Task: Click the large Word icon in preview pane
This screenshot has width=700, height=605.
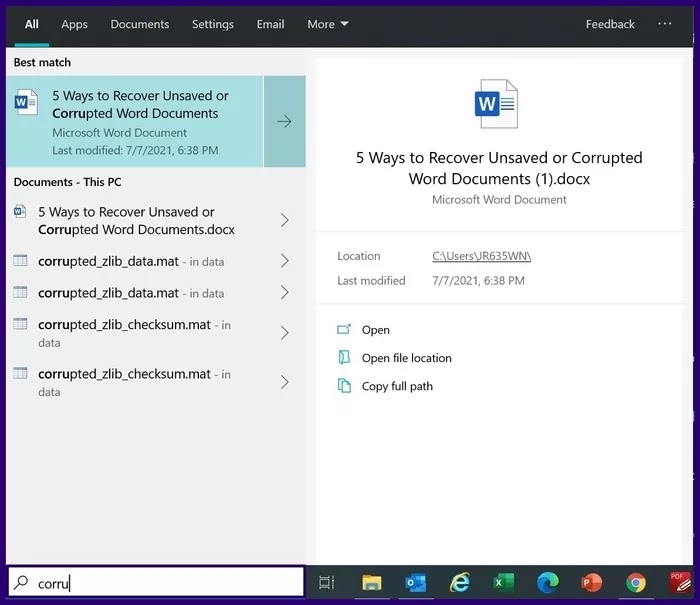Action: pos(496,104)
